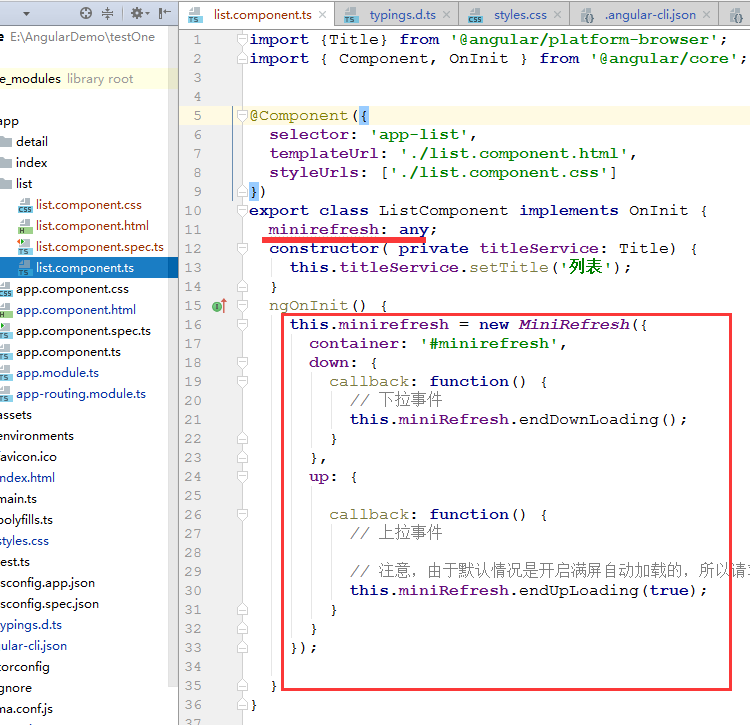Click the list.component.css file icon
Screen dimensions: 750x725
point(25,205)
